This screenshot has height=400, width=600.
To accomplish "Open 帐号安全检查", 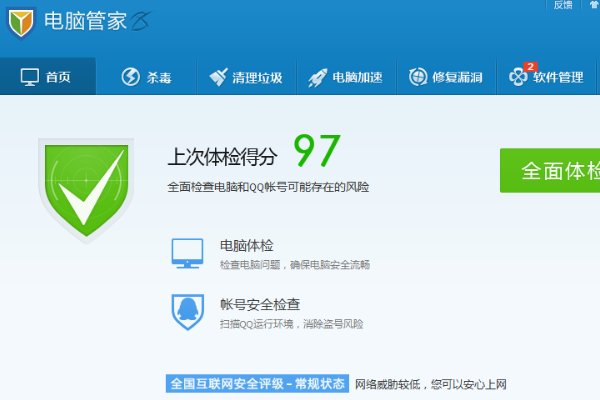I will 260,304.
